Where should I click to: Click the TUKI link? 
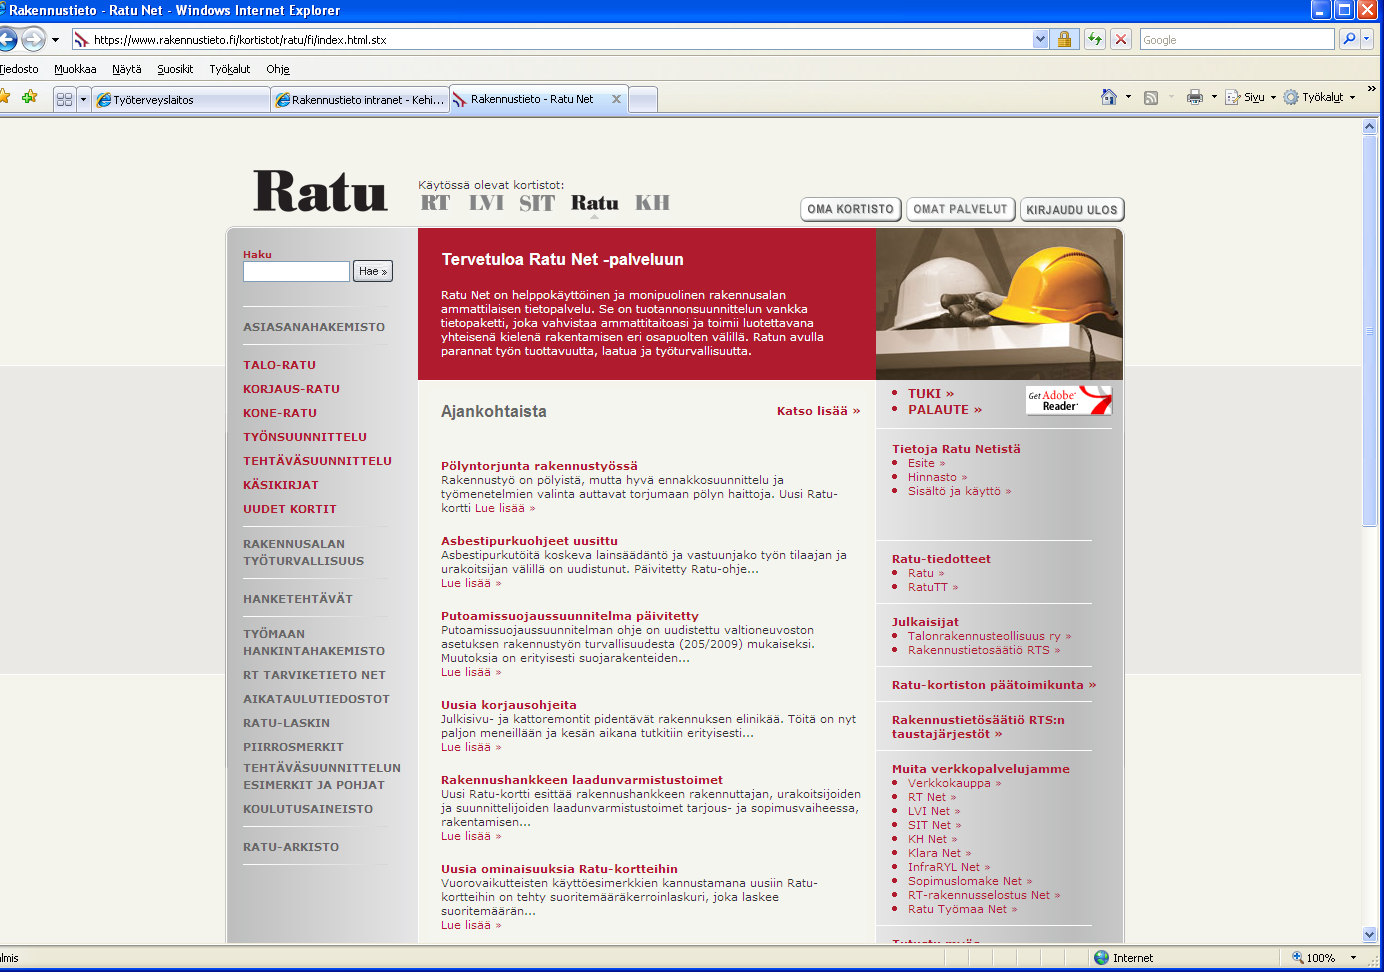[x=930, y=393]
